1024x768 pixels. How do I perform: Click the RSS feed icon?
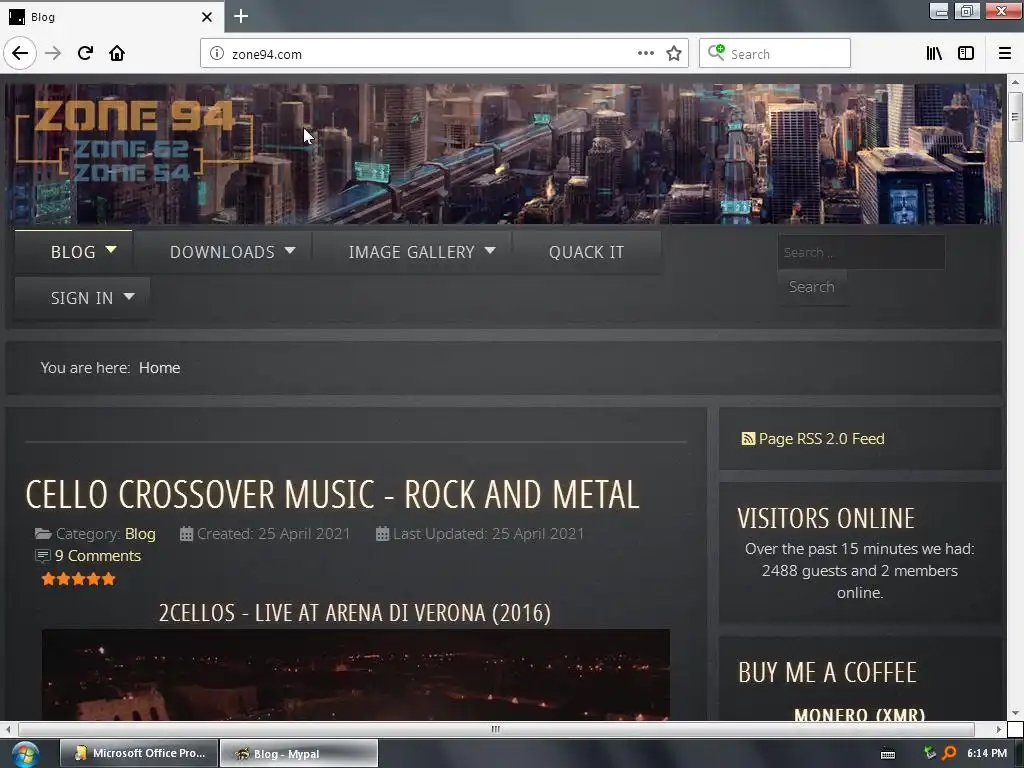[x=748, y=439]
